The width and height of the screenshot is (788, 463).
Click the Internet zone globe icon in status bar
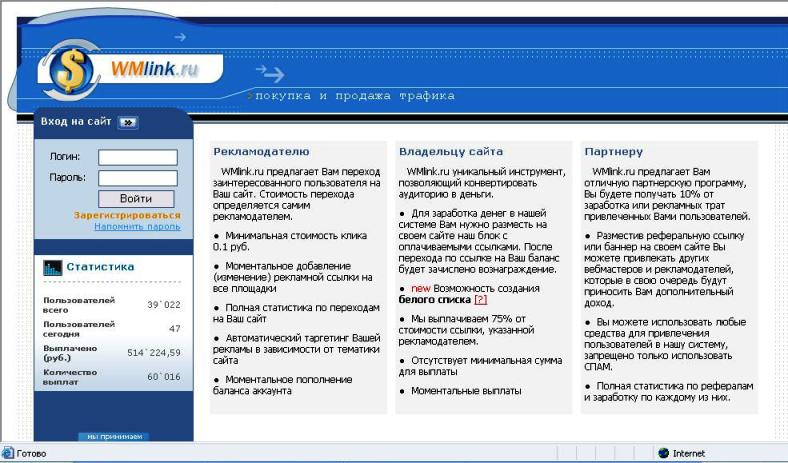click(x=664, y=453)
